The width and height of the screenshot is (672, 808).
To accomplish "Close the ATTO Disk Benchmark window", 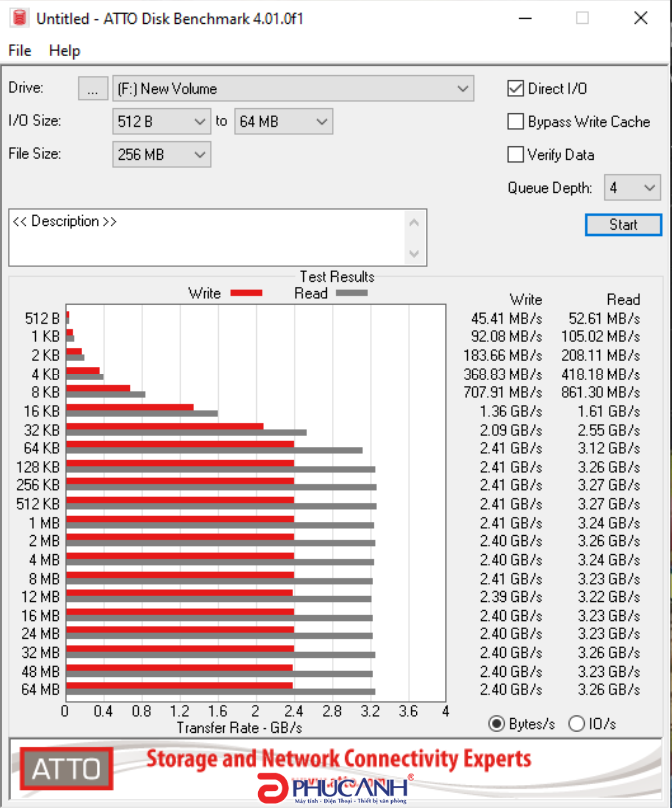I will coord(641,19).
